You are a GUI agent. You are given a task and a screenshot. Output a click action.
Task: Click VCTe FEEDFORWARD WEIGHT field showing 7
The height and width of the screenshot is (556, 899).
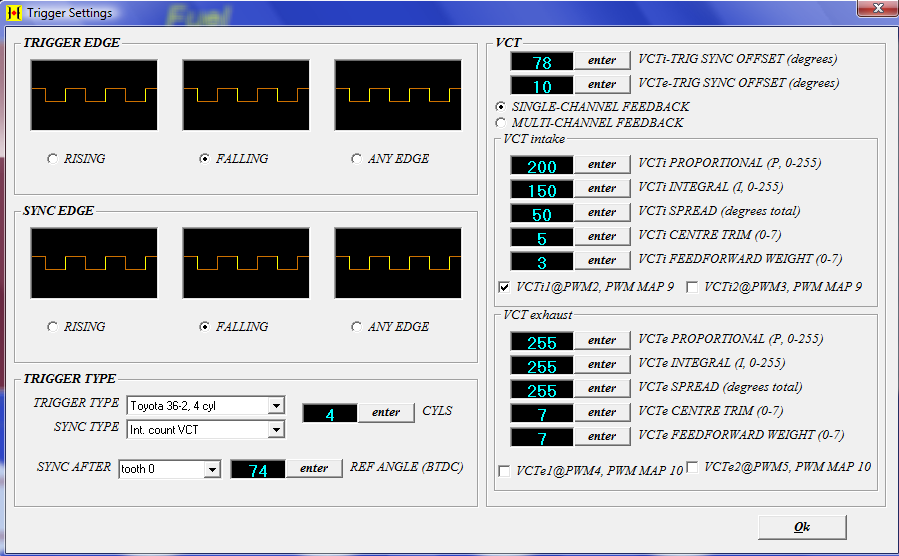pos(542,437)
